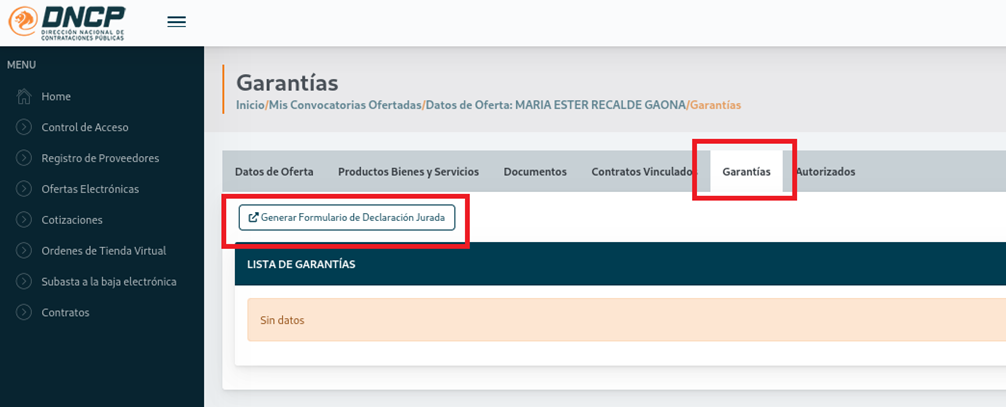The width and height of the screenshot is (1006, 407).
Task: Toggle the hamburger menu icon
Action: tap(176, 22)
